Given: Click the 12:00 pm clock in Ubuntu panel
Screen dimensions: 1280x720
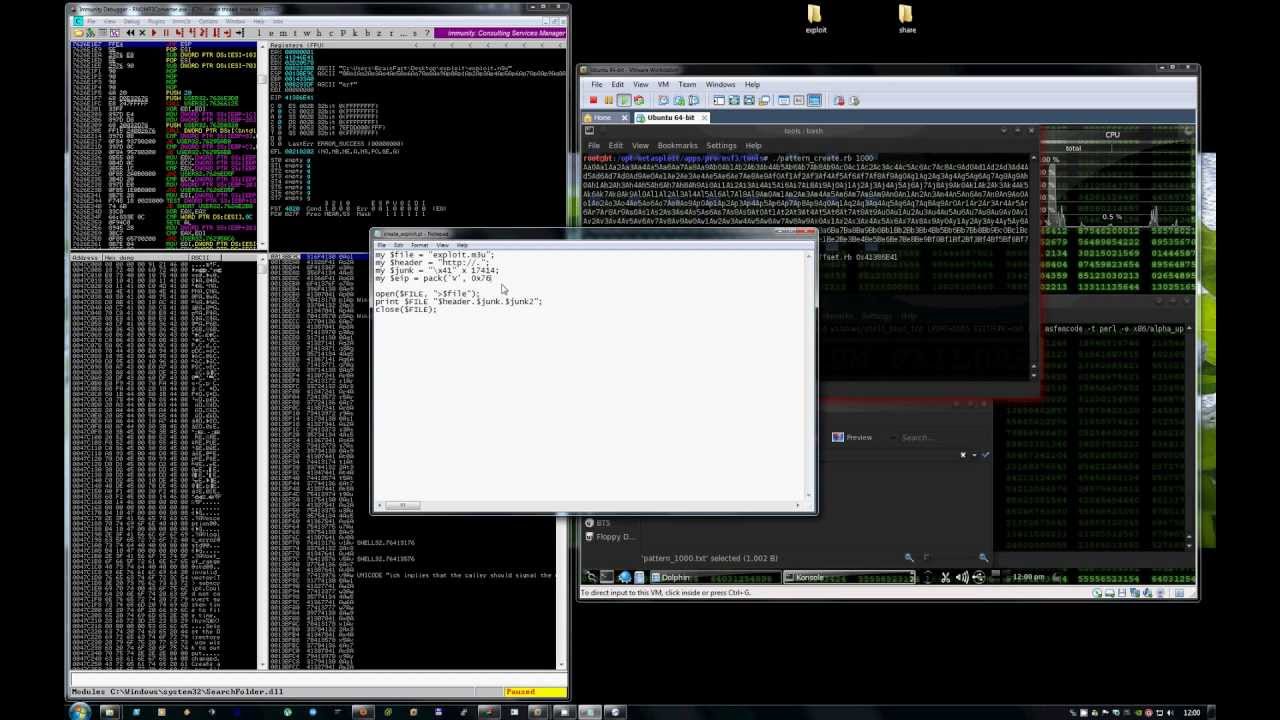Looking at the screenshot, I should click(1028, 577).
